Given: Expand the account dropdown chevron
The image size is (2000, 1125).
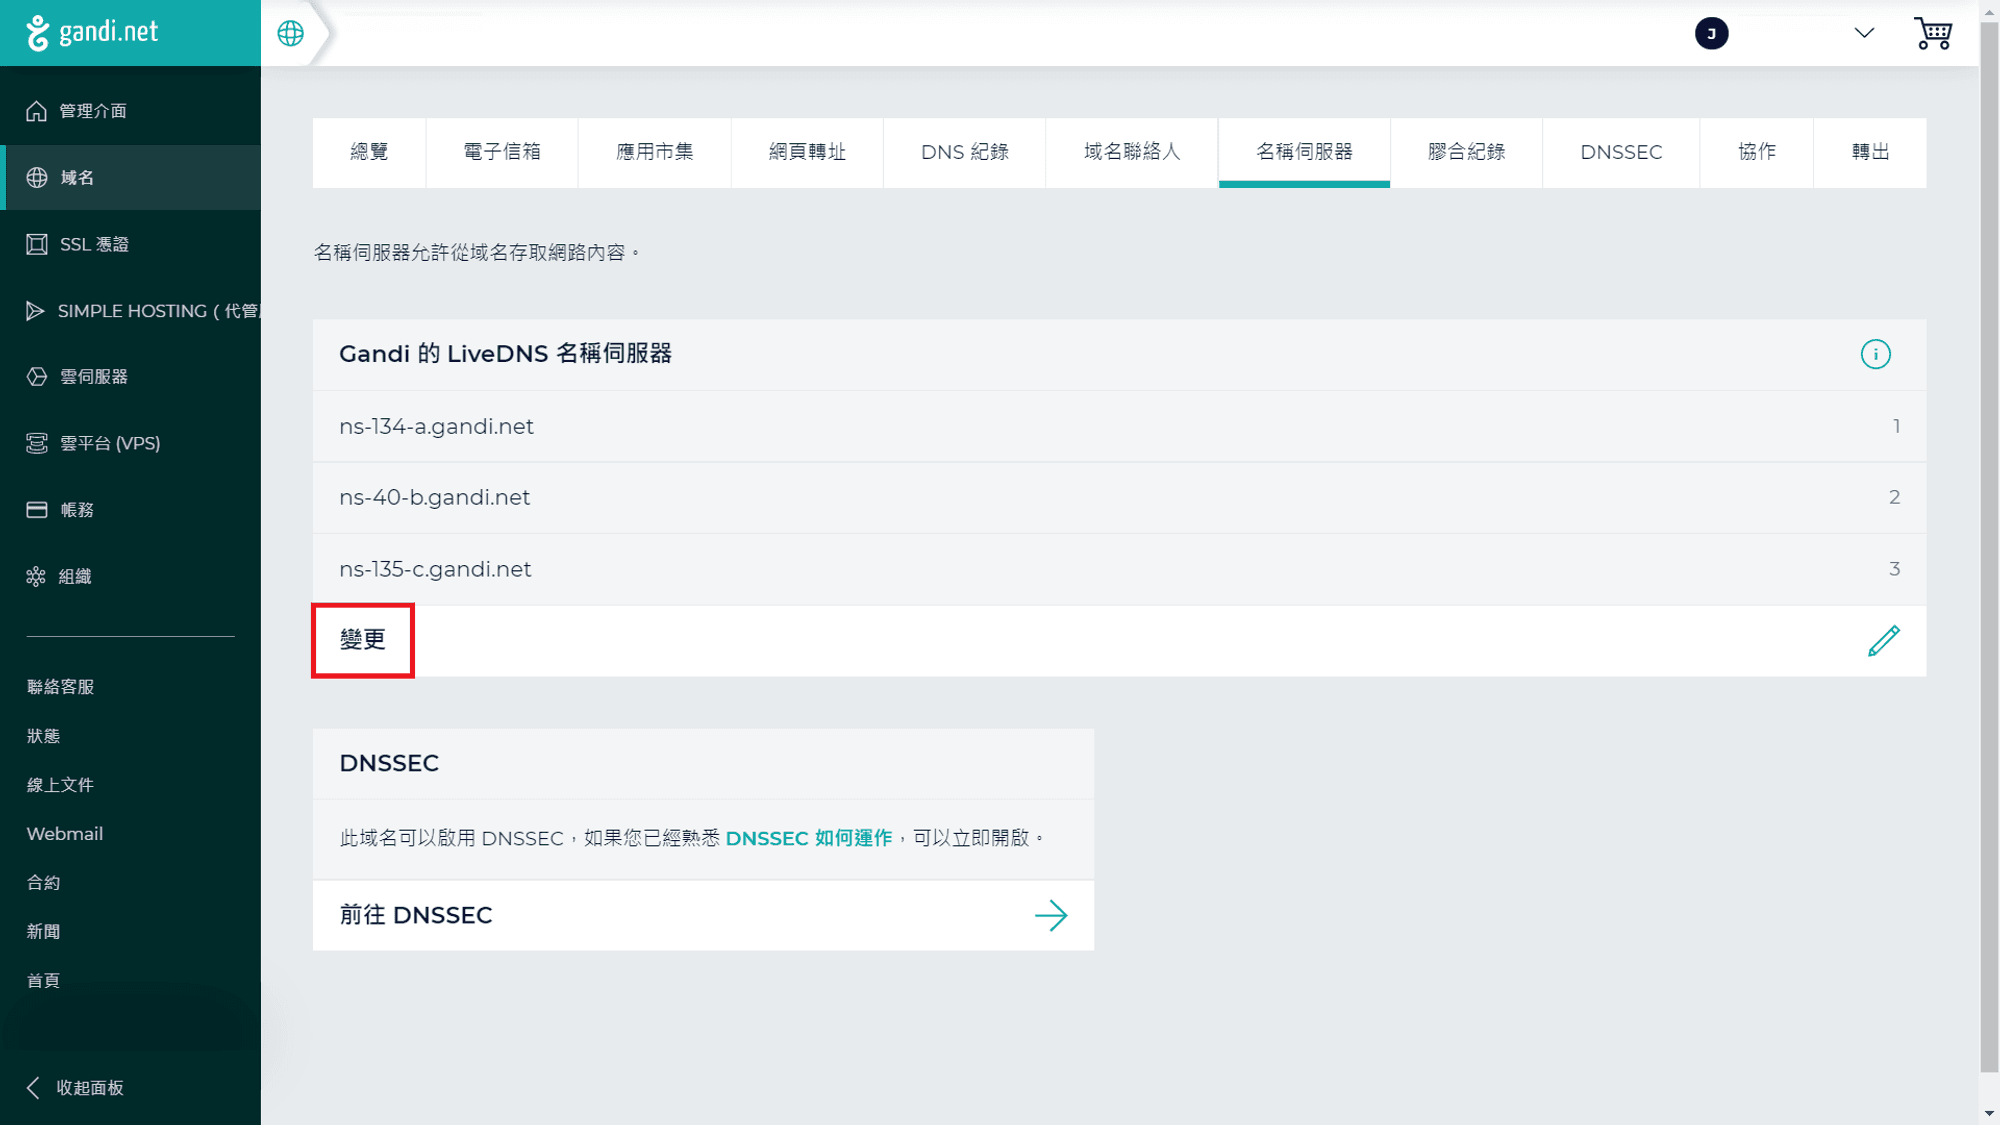Looking at the screenshot, I should click(x=1864, y=33).
